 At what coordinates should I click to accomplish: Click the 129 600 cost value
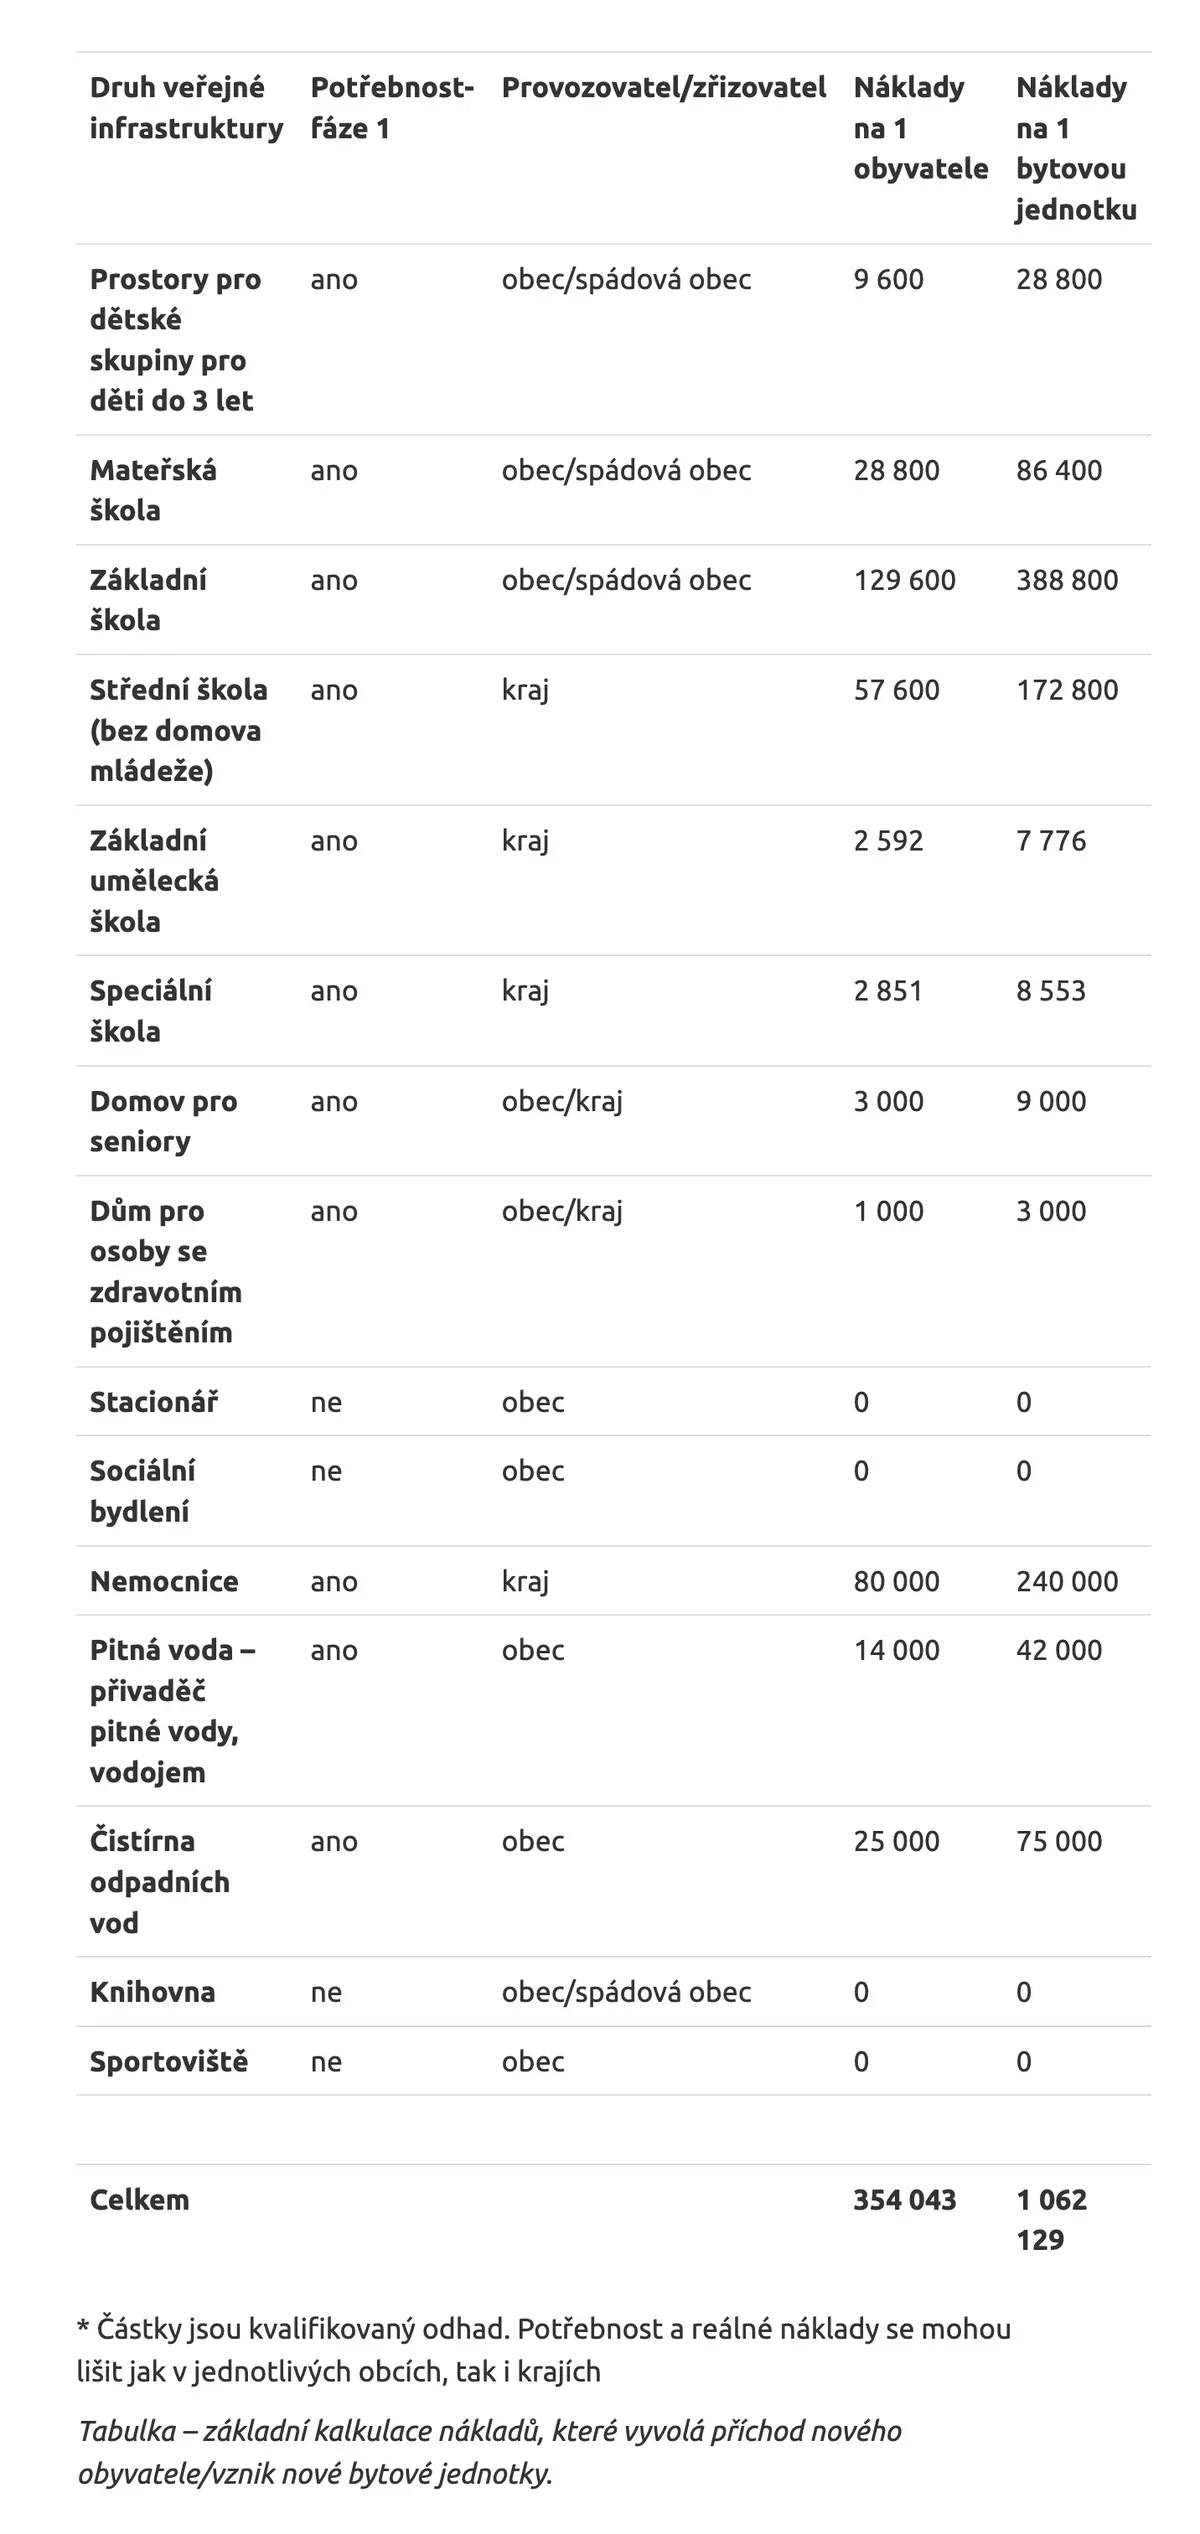[x=904, y=580]
